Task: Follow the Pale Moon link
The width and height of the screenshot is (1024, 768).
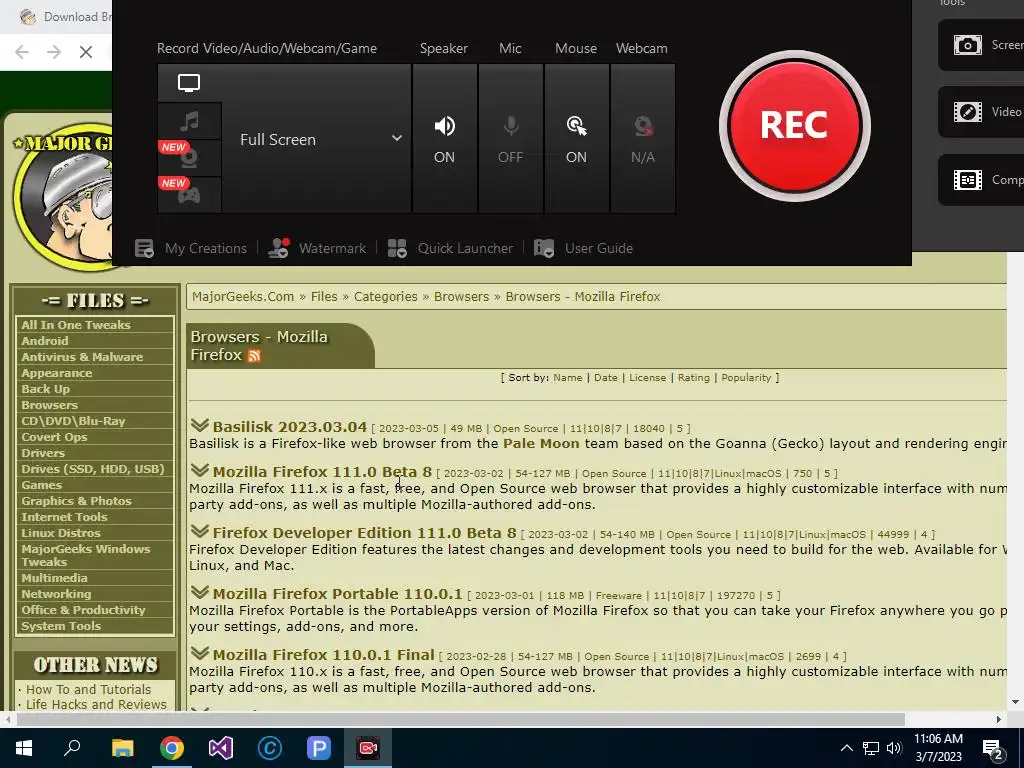Action: pyautogui.click(x=541, y=443)
